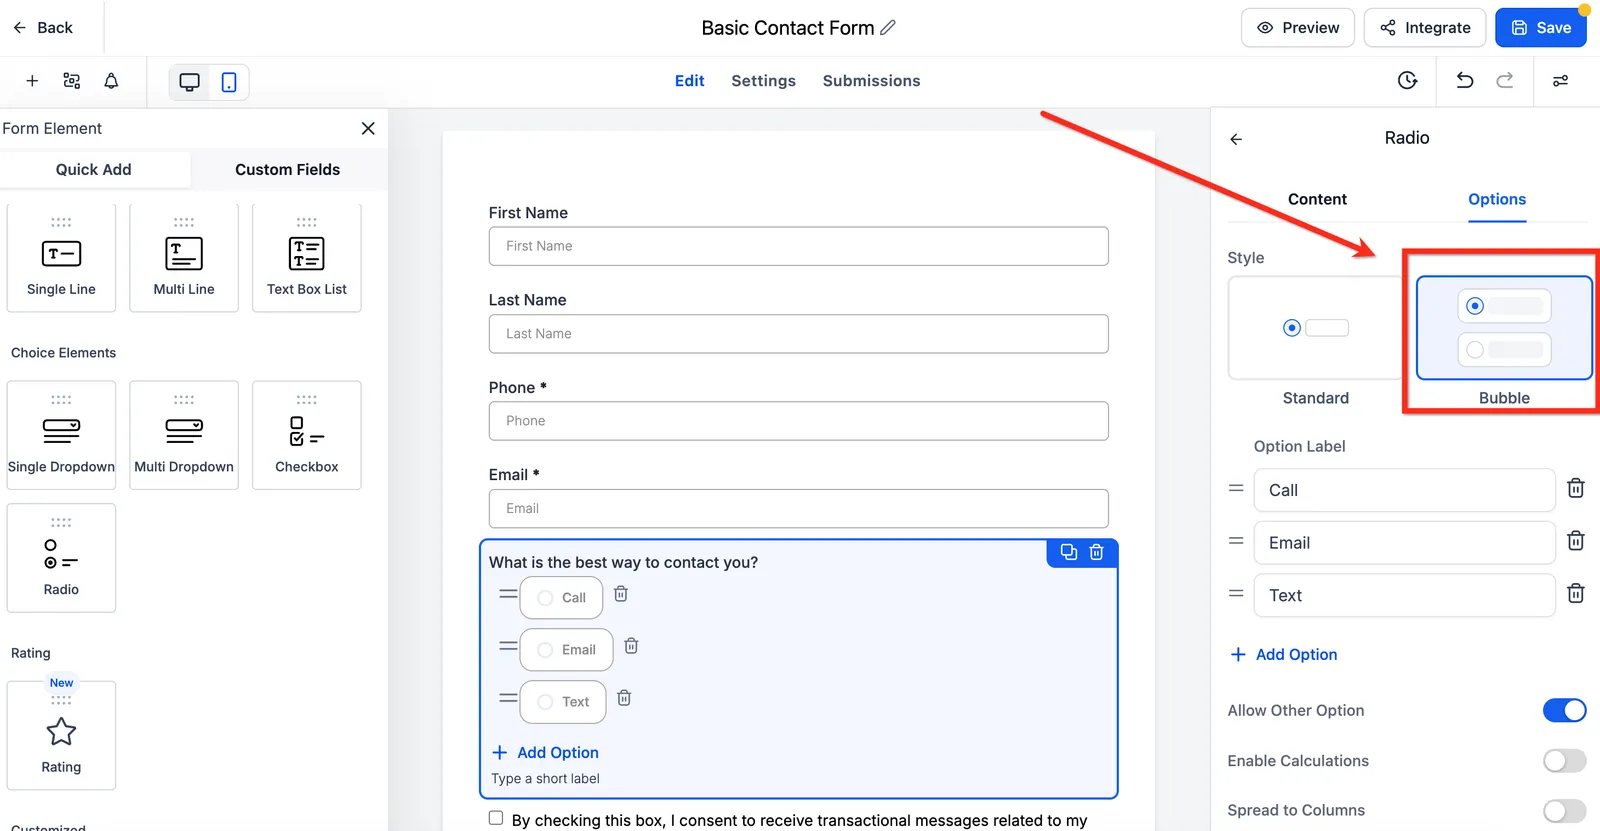This screenshot has height=831, width=1600.
Task: Toggle off Allow Other Option
Action: pyautogui.click(x=1564, y=710)
